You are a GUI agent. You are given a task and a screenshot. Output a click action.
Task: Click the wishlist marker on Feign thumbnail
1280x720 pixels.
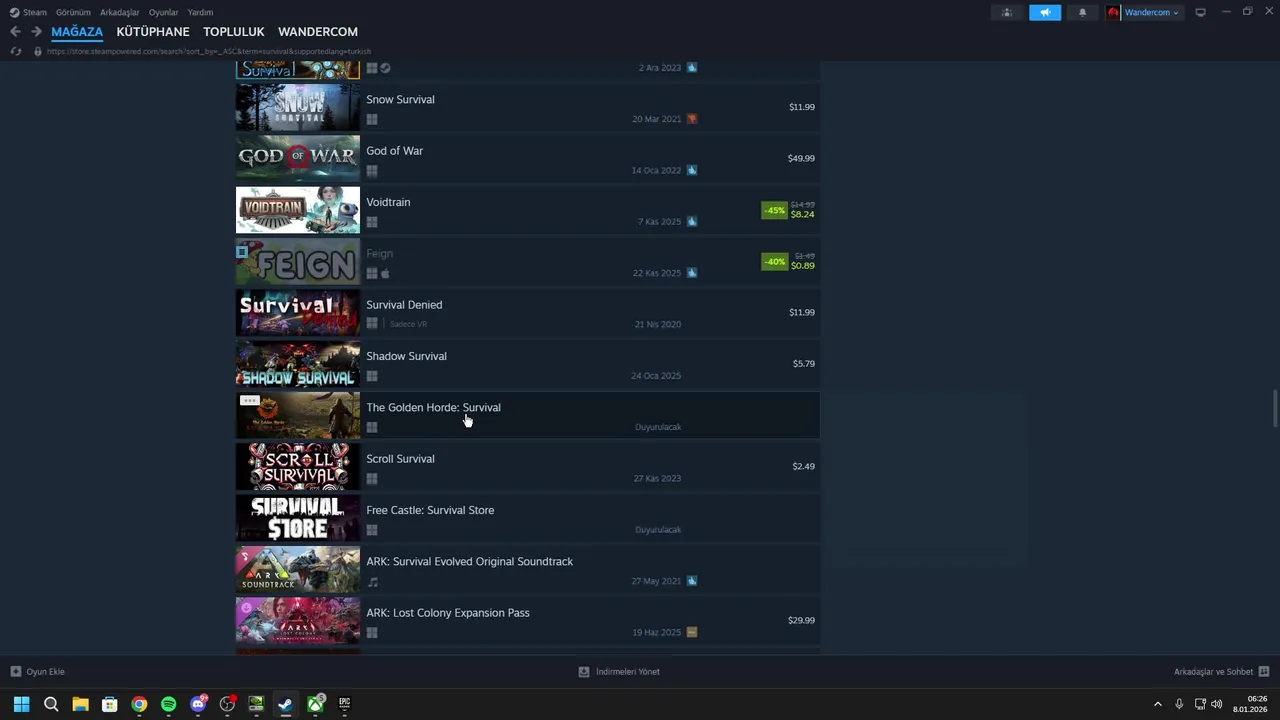[242, 252]
